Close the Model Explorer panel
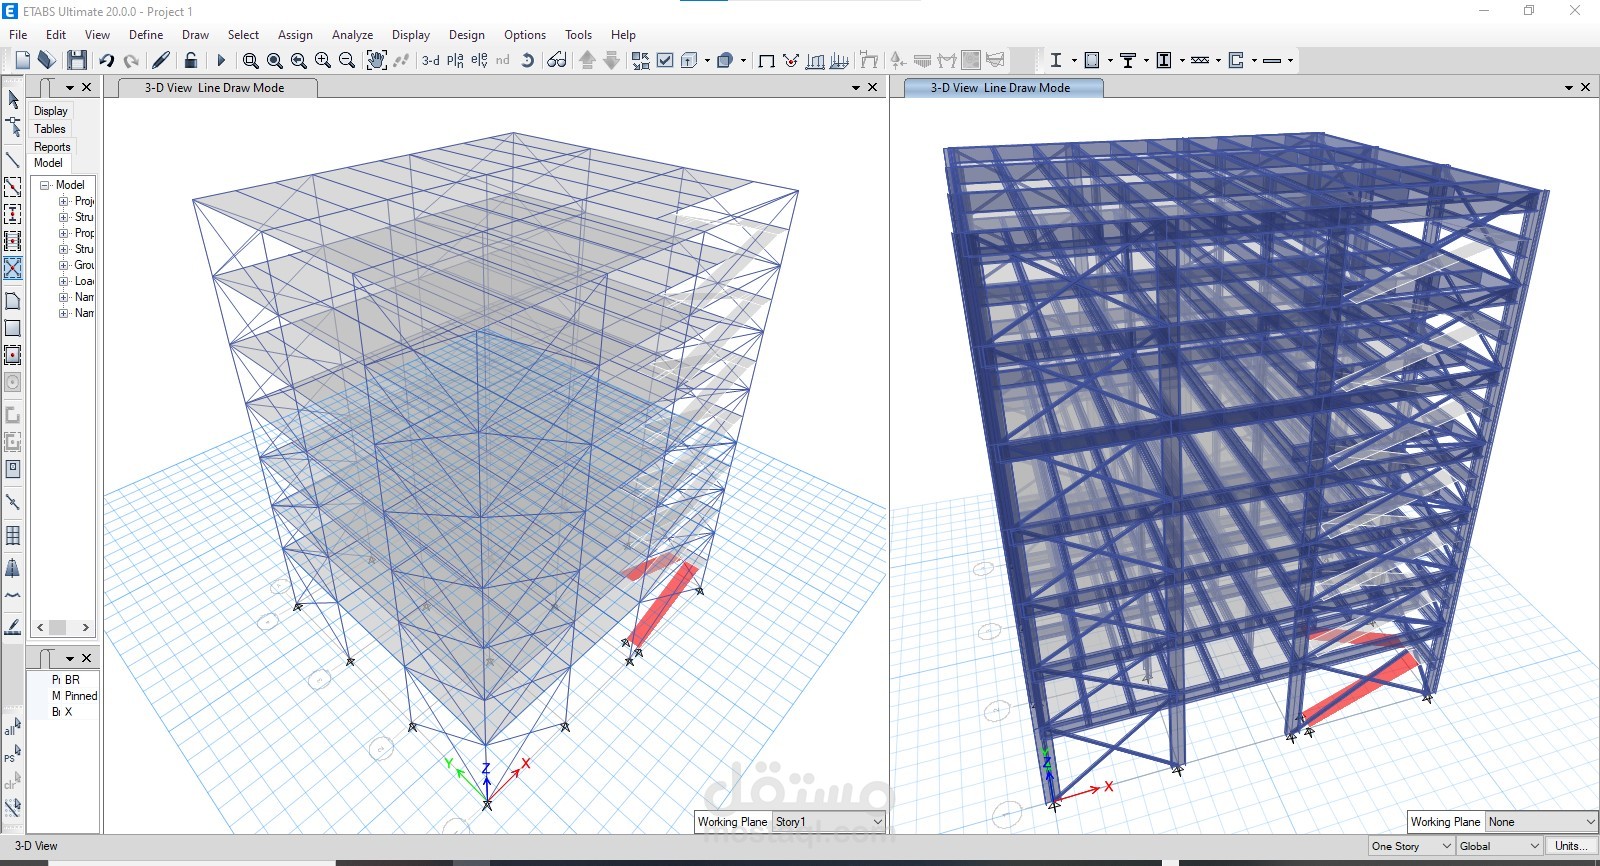 click(x=87, y=87)
